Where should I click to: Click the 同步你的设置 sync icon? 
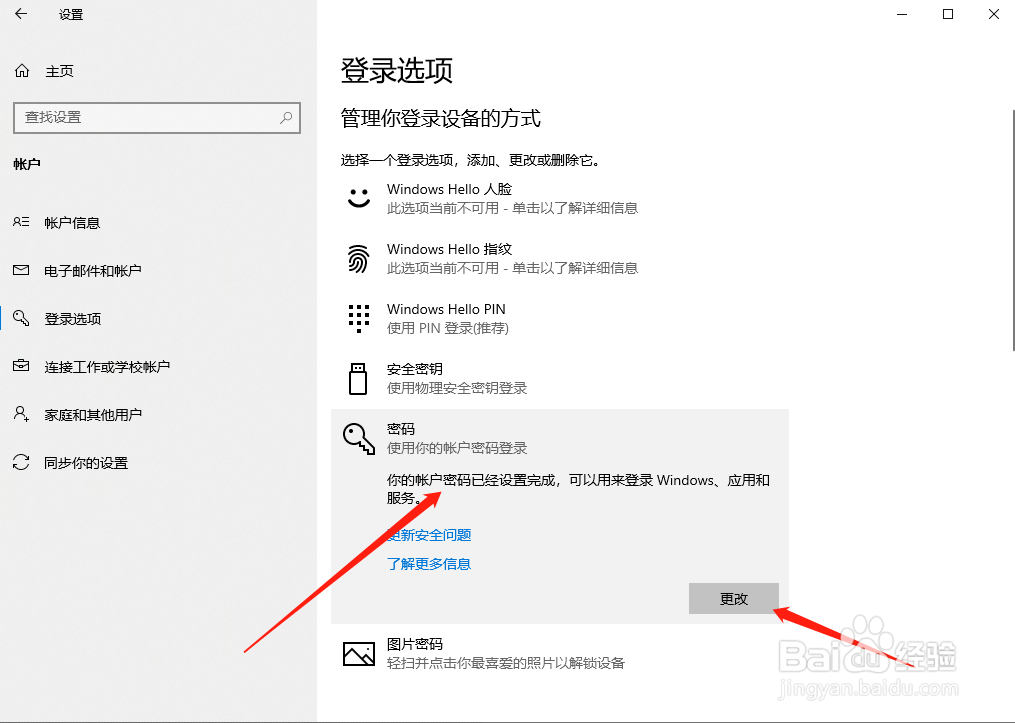pyautogui.click(x=21, y=462)
